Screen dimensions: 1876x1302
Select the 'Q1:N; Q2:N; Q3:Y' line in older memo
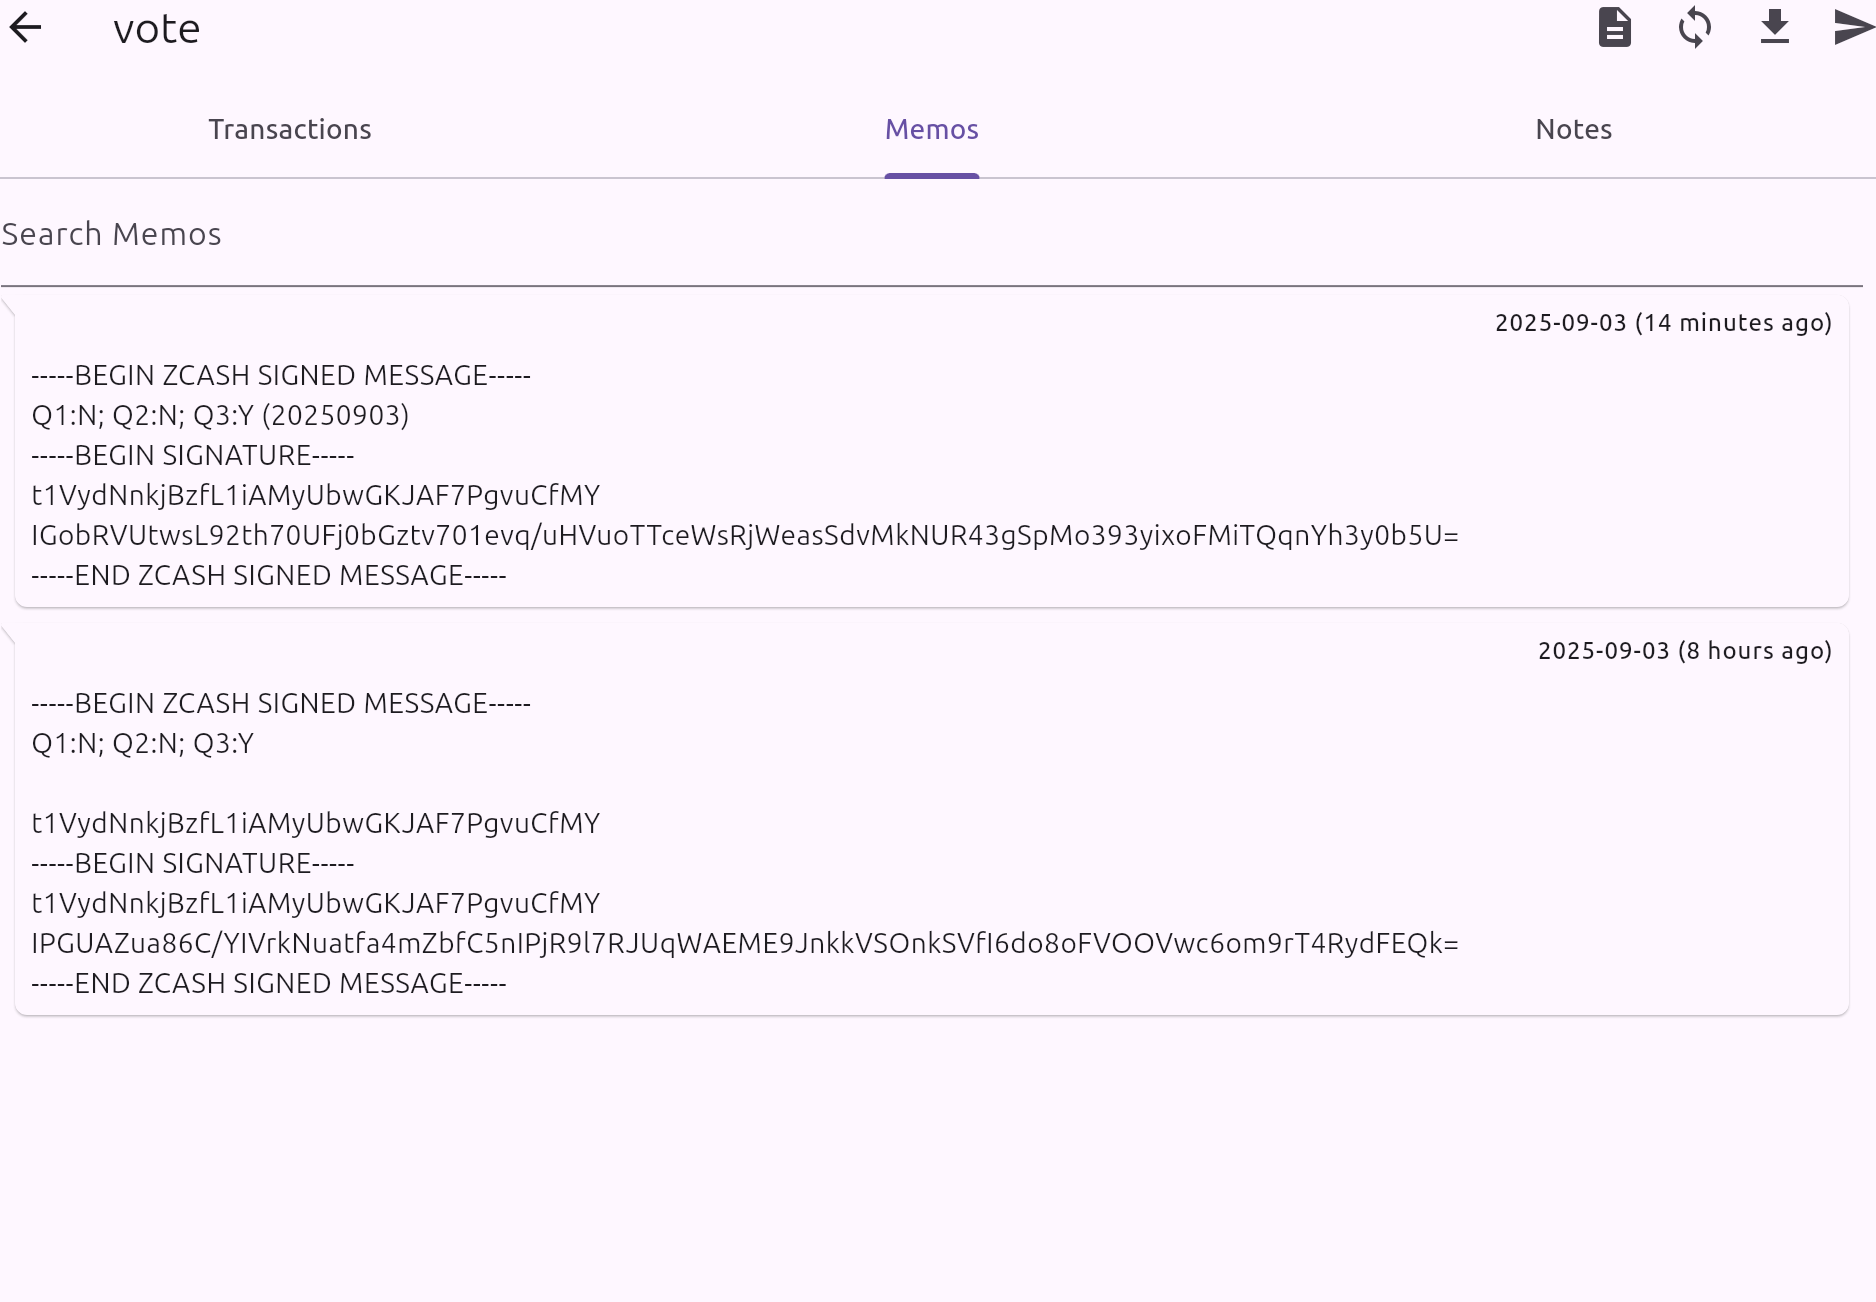tap(143, 744)
